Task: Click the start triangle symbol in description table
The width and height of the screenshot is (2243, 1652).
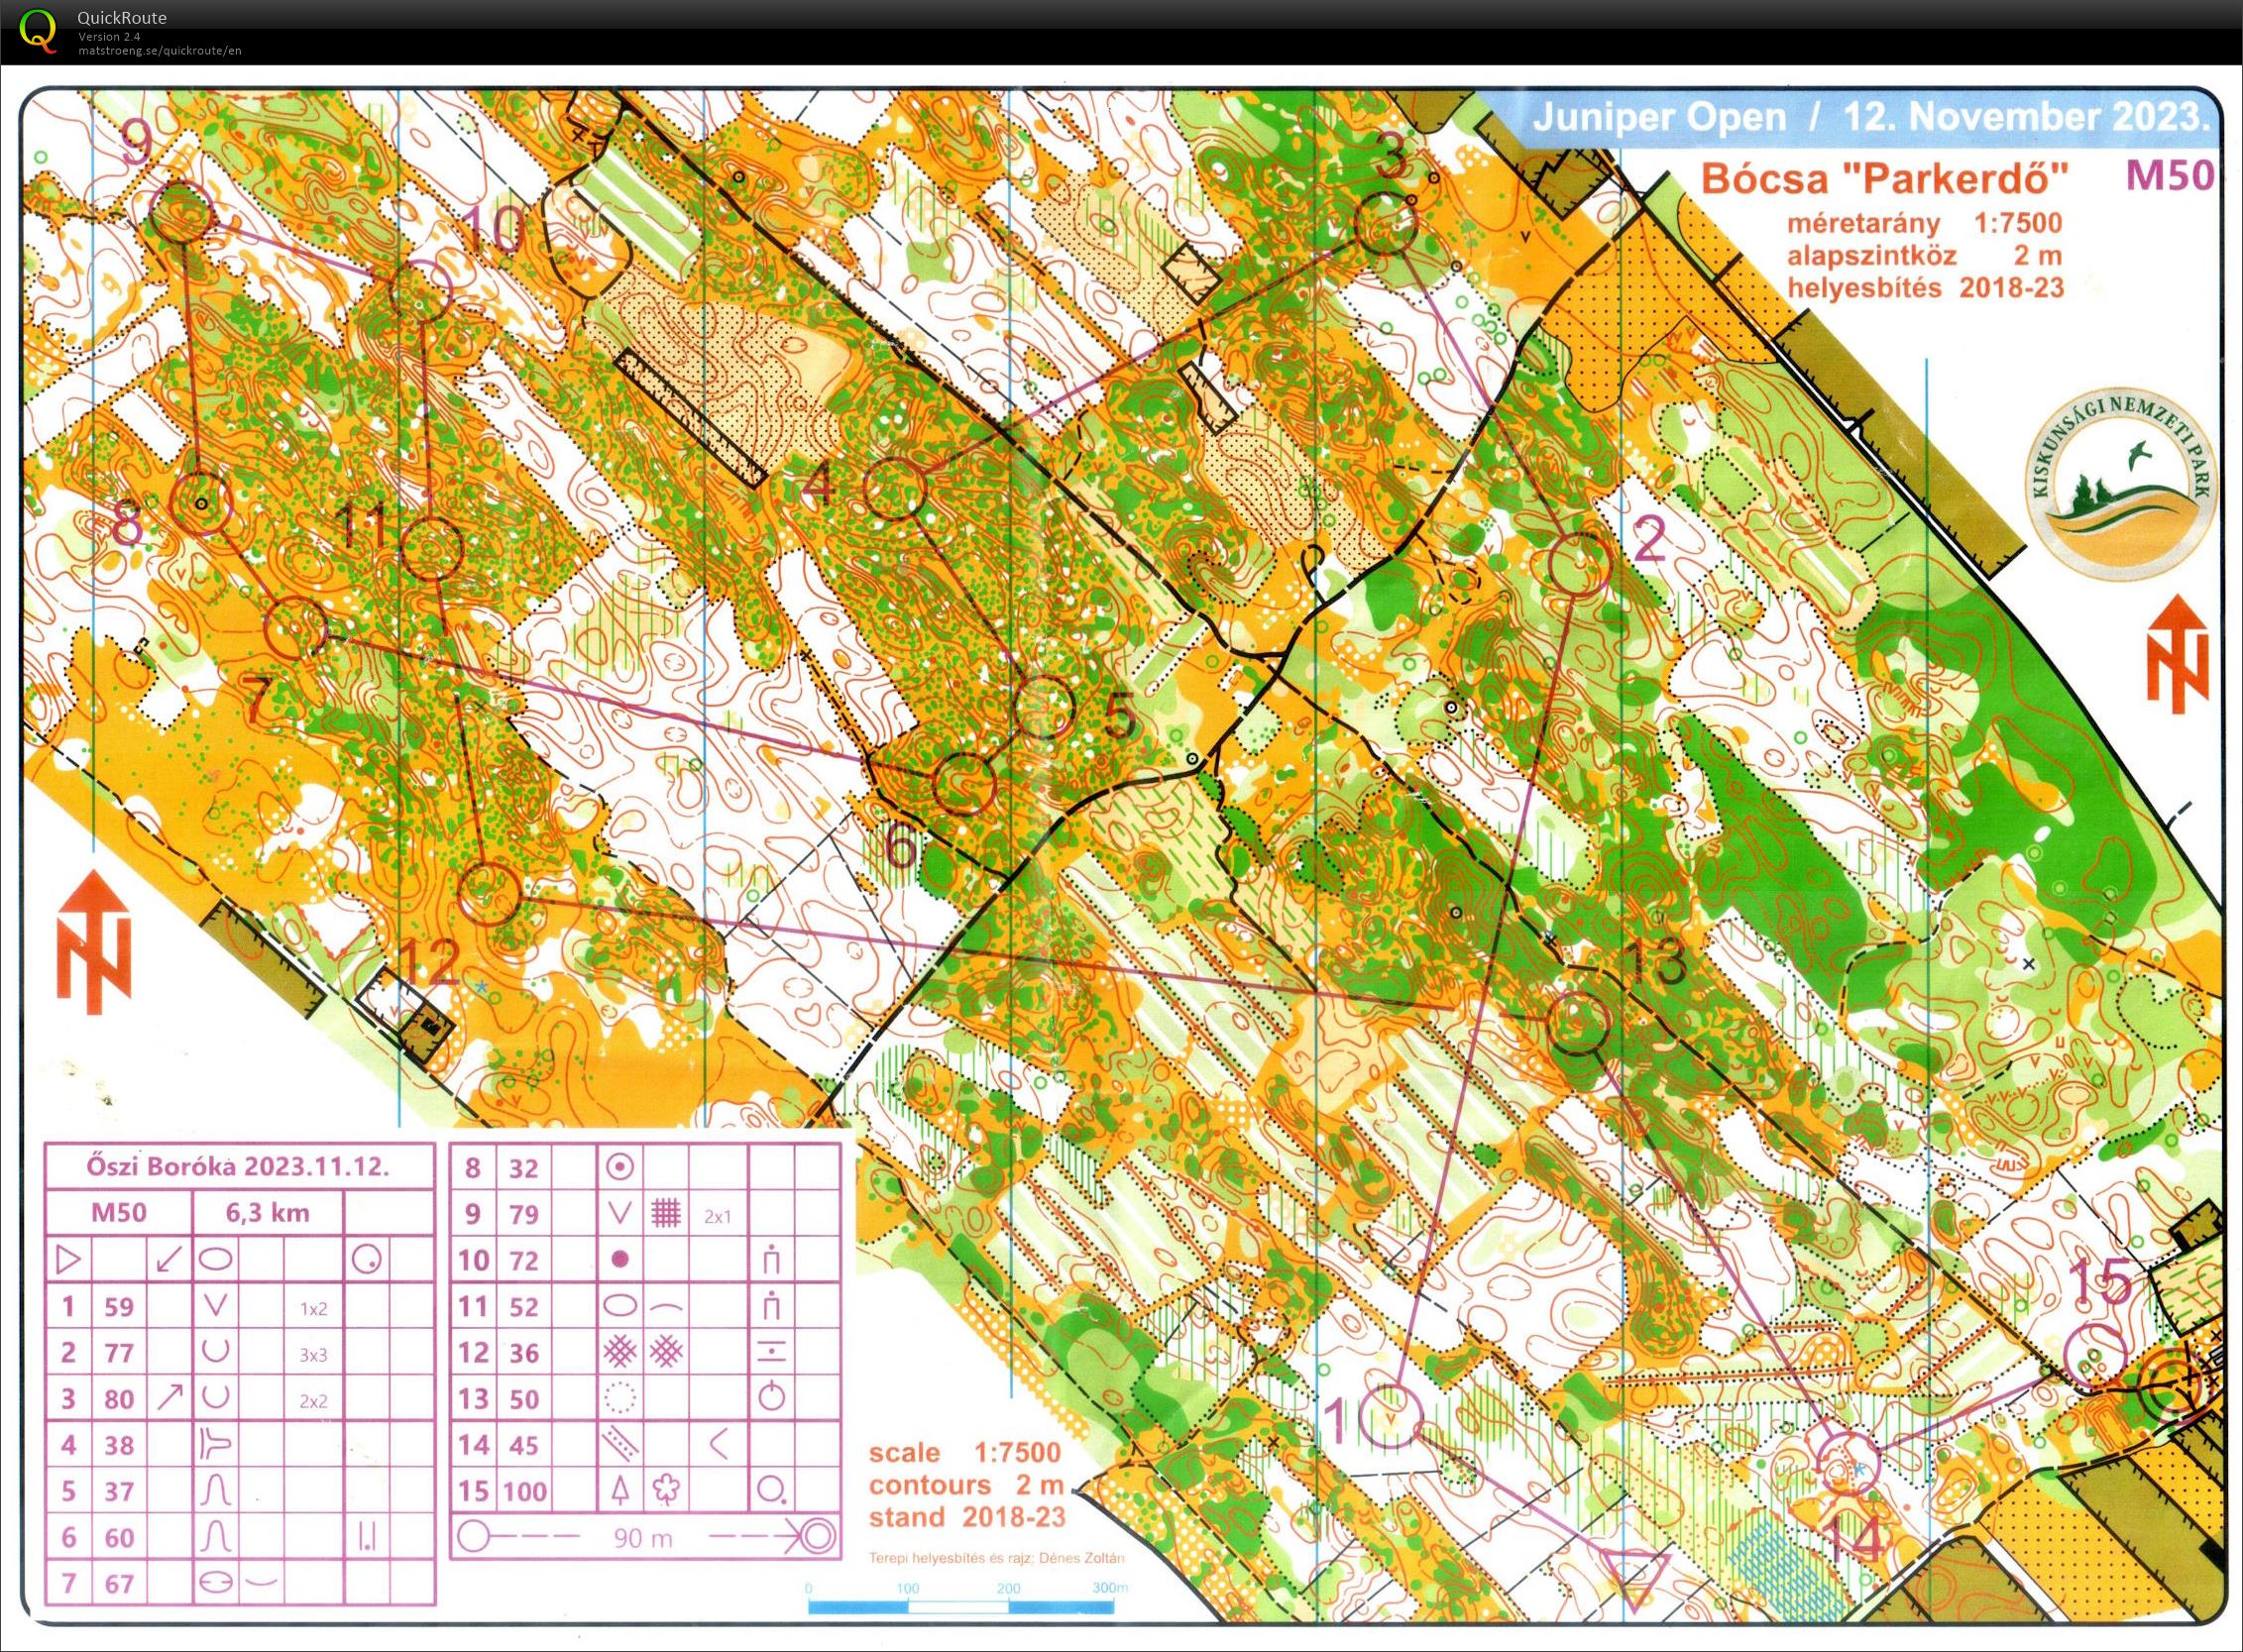Action: point(68,1260)
